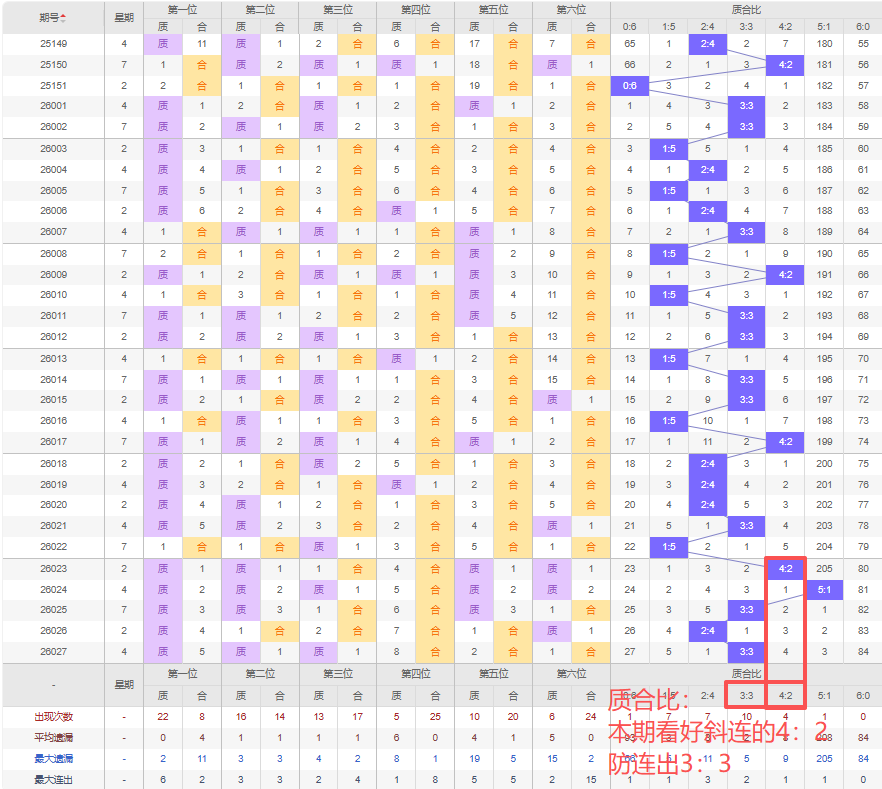Click the highlighted 3:3 cell in row 26021
Image resolution: width=882 pixels, height=789 pixels.
(x=746, y=526)
